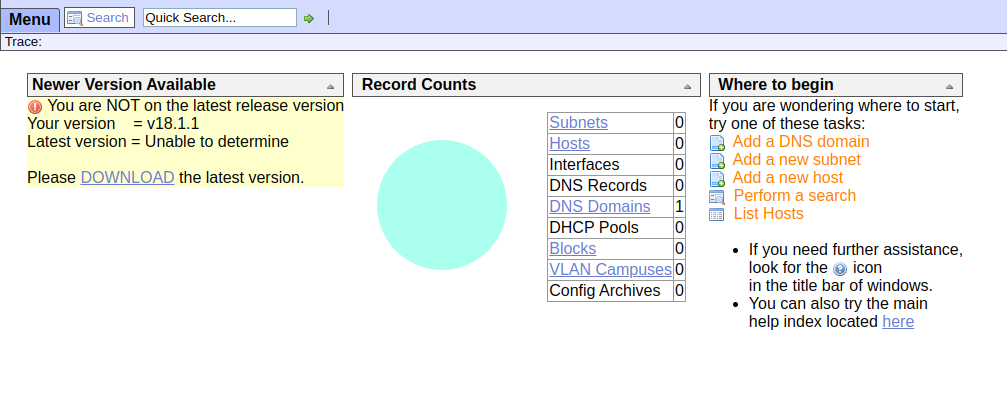
Task: Collapse the Record Counts panel
Action: [687, 87]
